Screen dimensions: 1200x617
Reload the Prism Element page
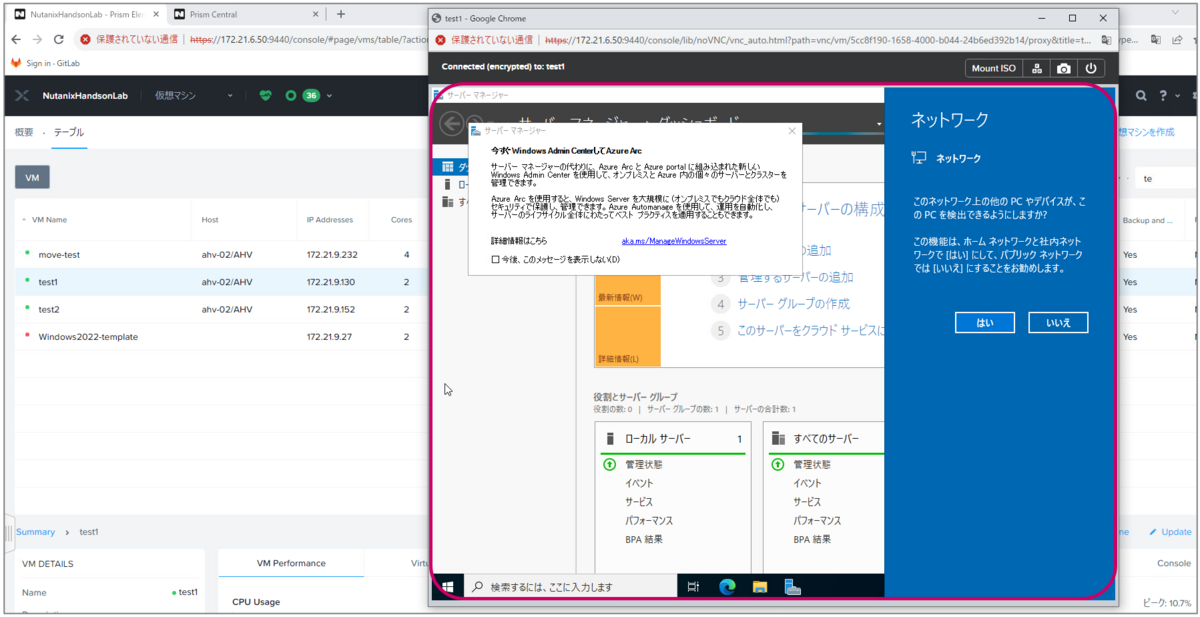pyautogui.click(x=59, y=39)
